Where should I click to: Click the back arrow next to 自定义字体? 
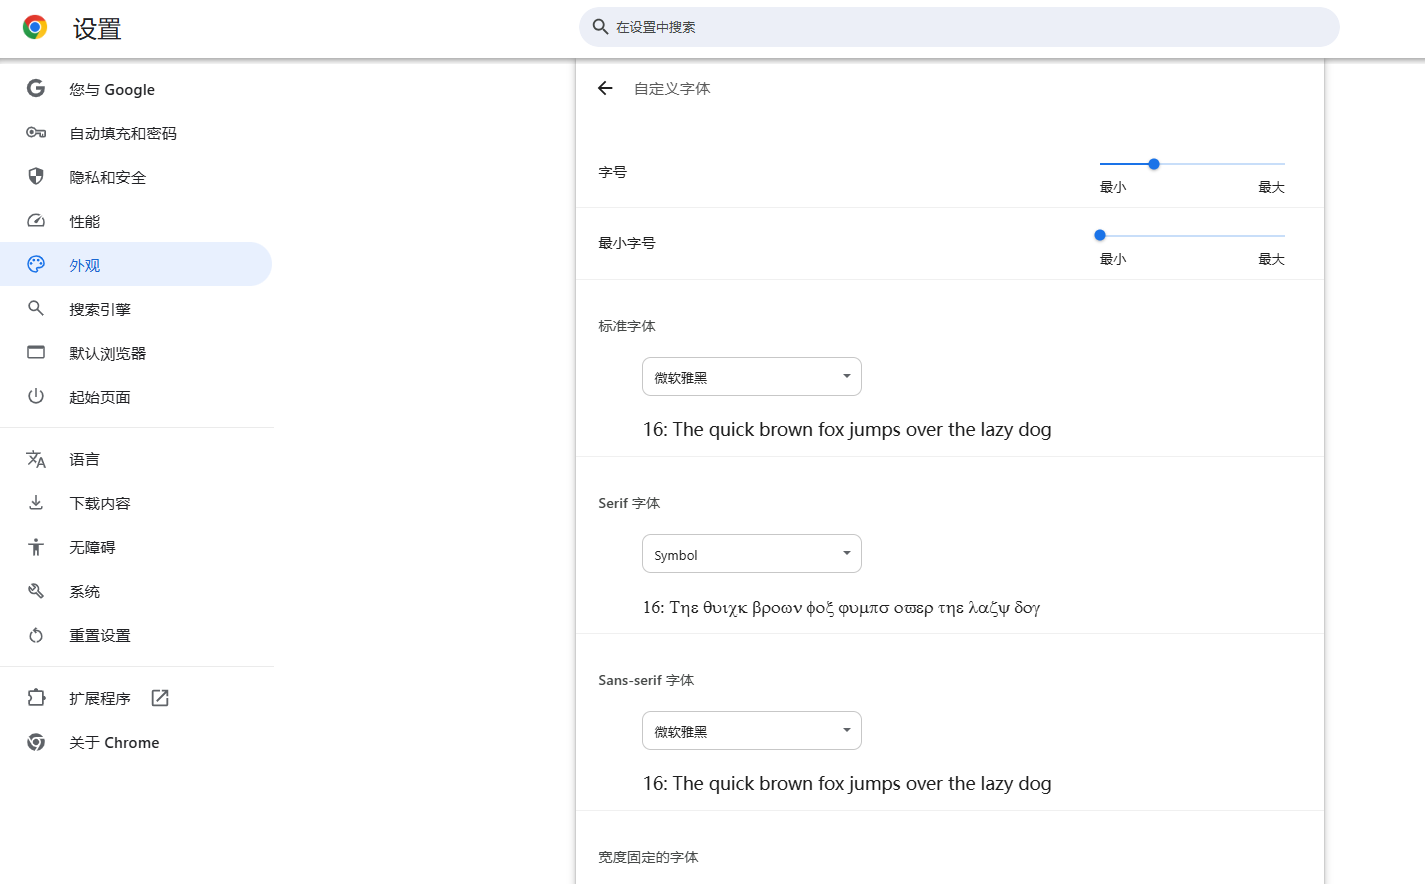tap(605, 88)
